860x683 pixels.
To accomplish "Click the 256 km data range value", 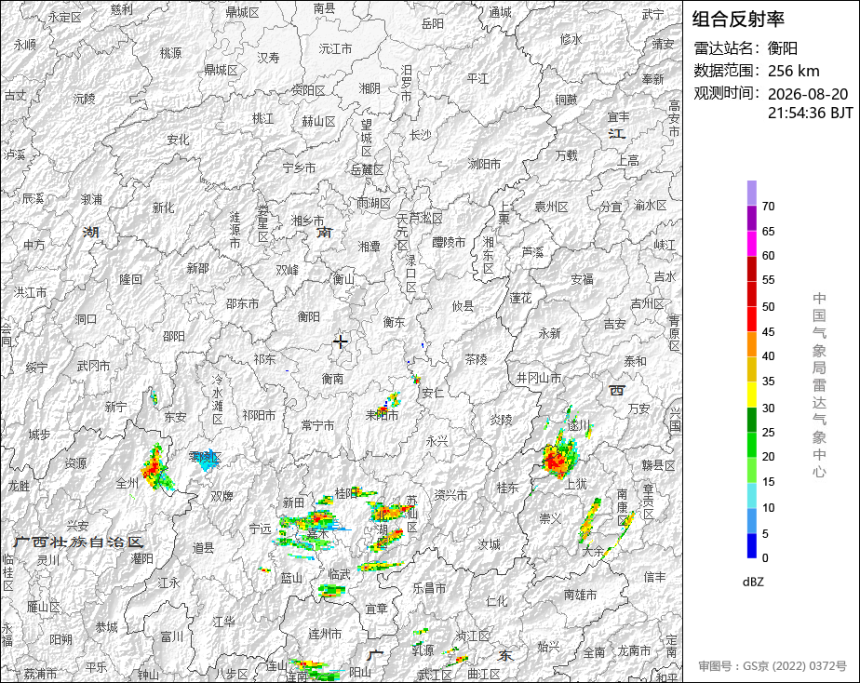I will pyautogui.click(x=793, y=71).
